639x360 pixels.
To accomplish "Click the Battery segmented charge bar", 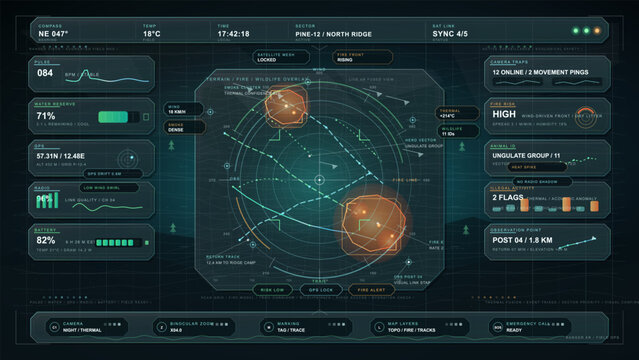I will pos(119,243).
